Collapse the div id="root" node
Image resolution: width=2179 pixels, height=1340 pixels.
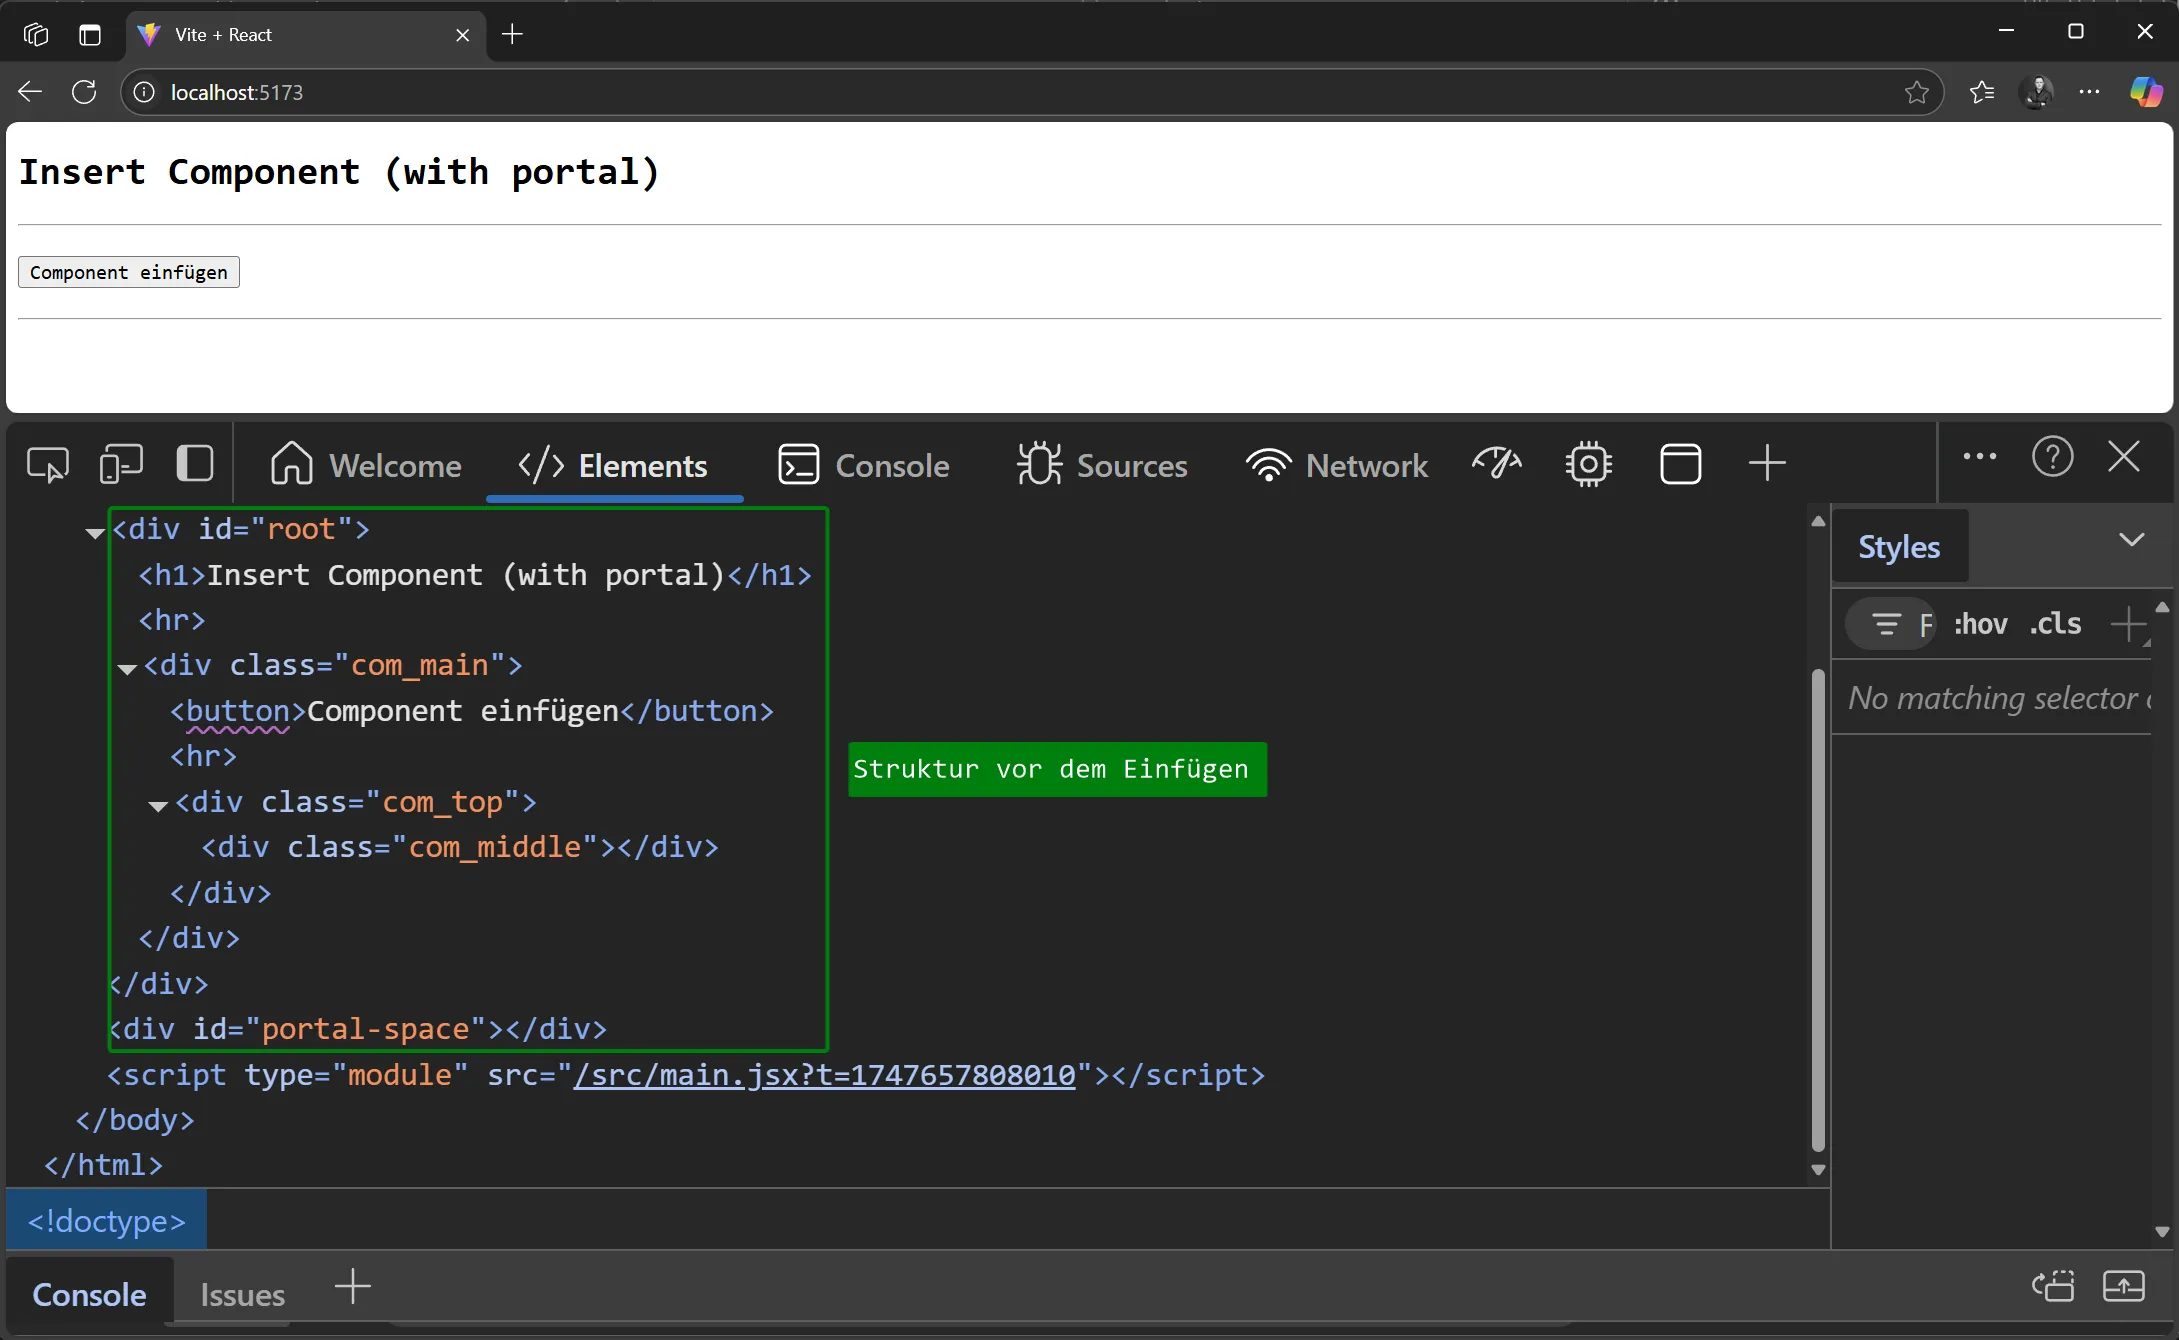coord(95,532)
